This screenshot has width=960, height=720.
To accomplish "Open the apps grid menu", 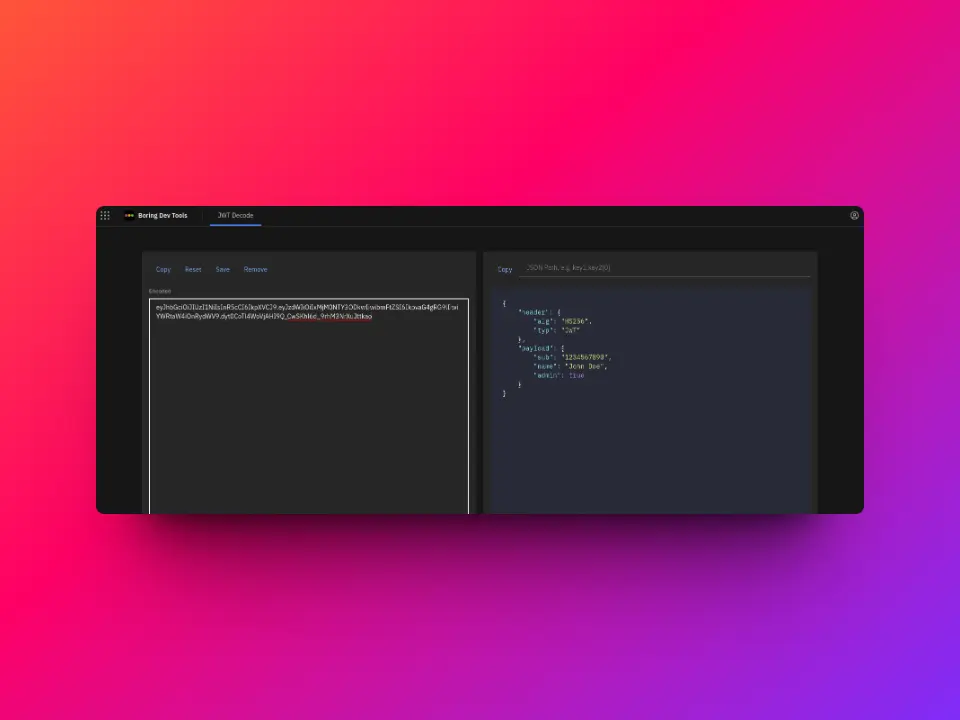I will 105,215.
